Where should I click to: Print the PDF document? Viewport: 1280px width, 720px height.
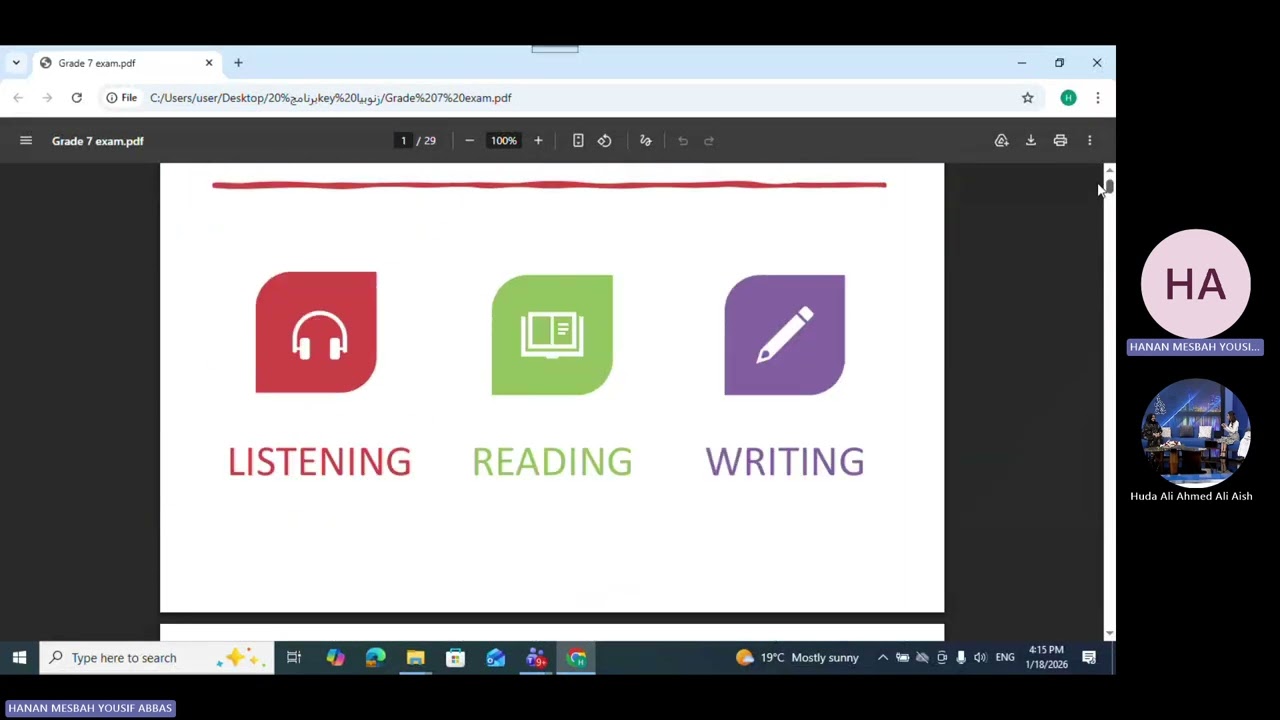1060,141
